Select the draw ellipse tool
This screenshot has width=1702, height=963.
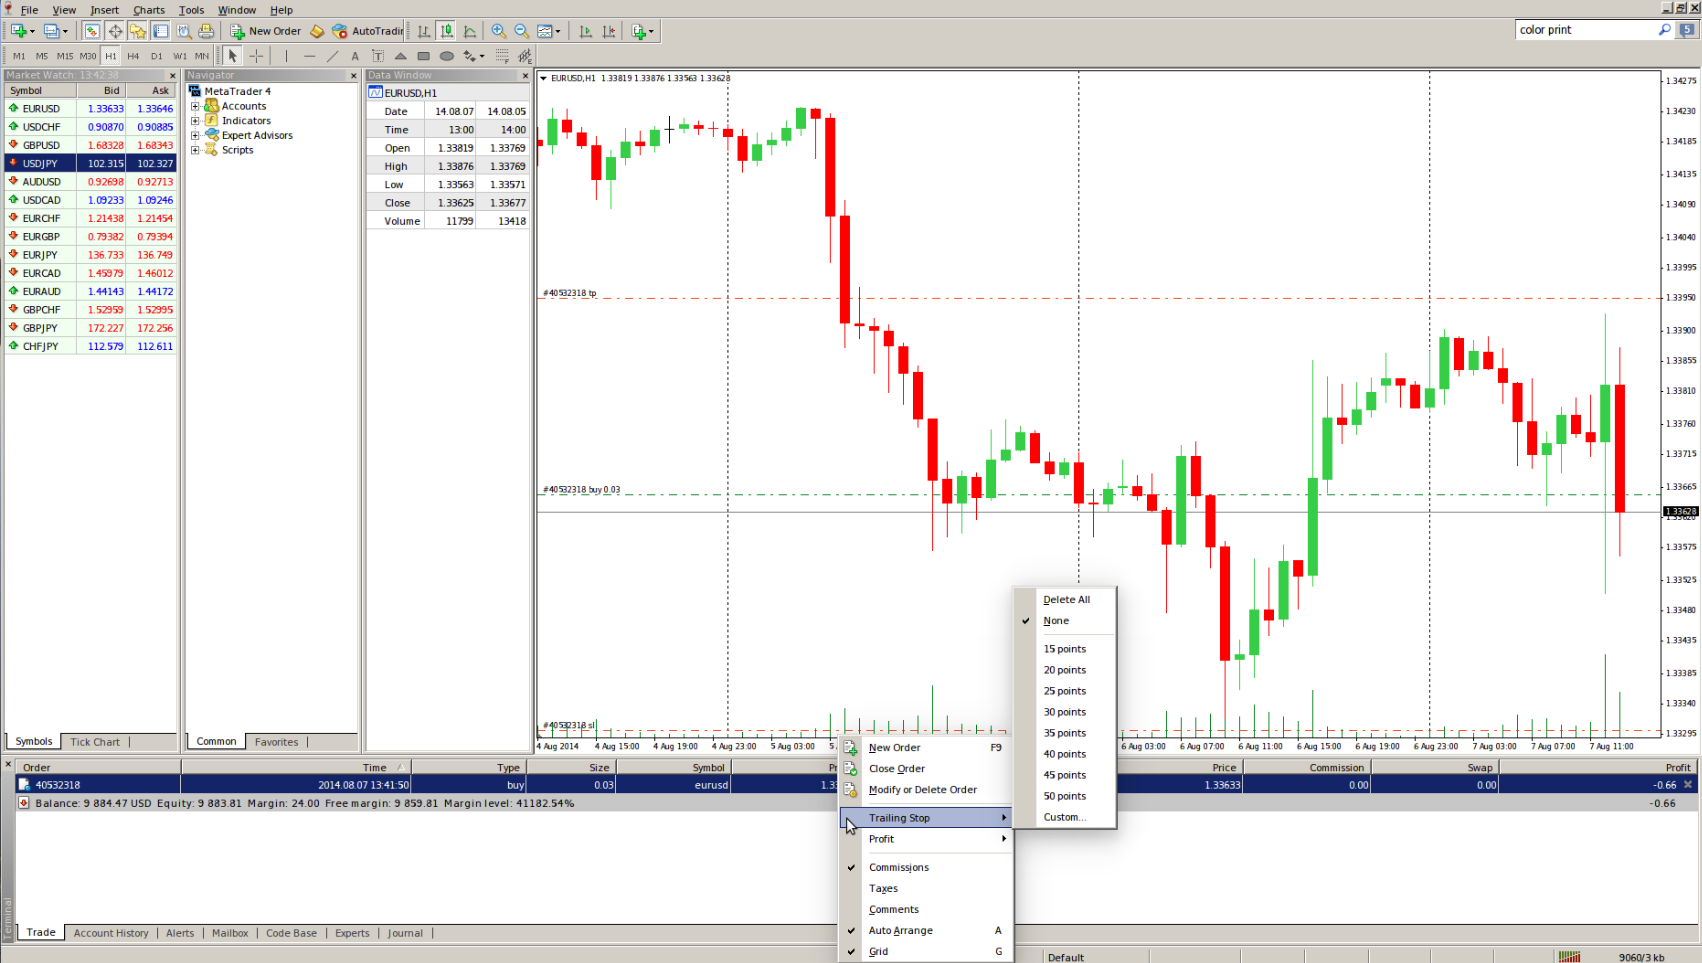tap(447, 56)
